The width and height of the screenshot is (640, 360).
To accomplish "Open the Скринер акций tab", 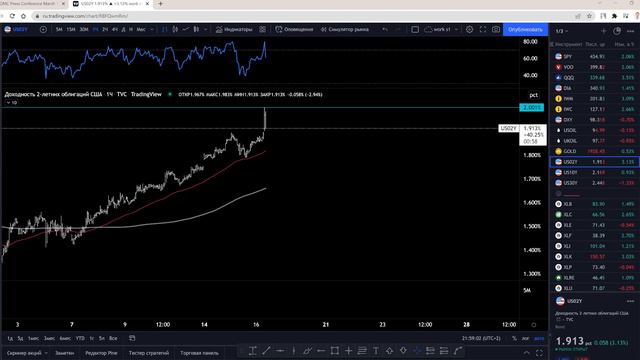I will coord(24,353).
